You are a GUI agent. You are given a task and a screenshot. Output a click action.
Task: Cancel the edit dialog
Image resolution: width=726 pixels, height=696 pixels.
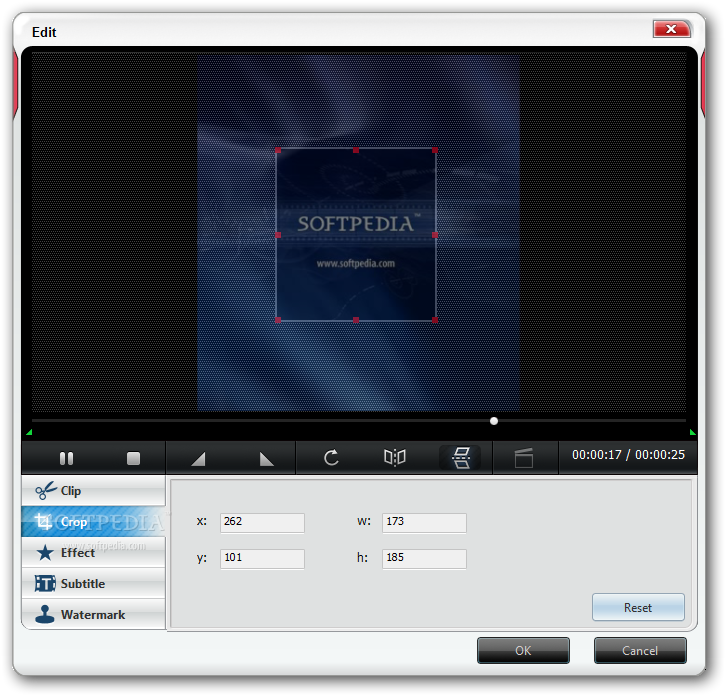click(x=640, y=651)
